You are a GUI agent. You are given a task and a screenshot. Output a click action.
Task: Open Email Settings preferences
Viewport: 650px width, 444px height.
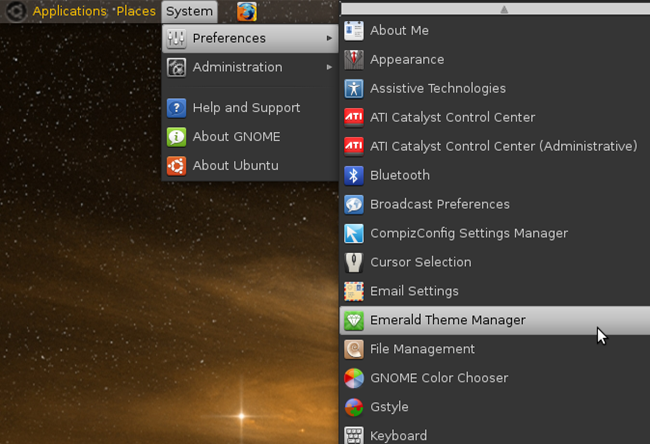click(x=414, y=291)
